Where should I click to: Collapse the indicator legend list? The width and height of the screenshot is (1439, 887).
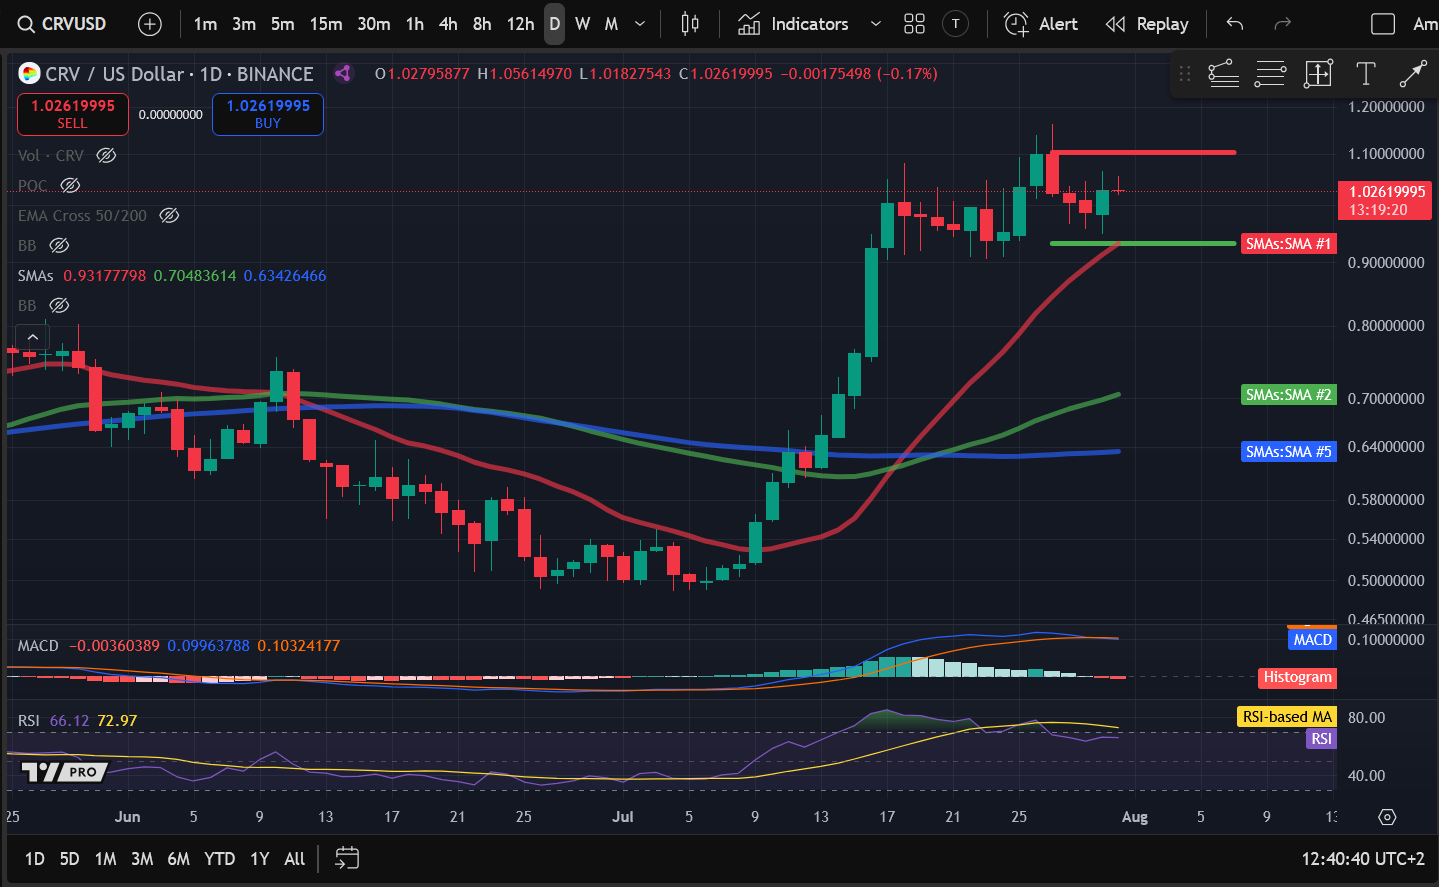[x=32, y=337]
